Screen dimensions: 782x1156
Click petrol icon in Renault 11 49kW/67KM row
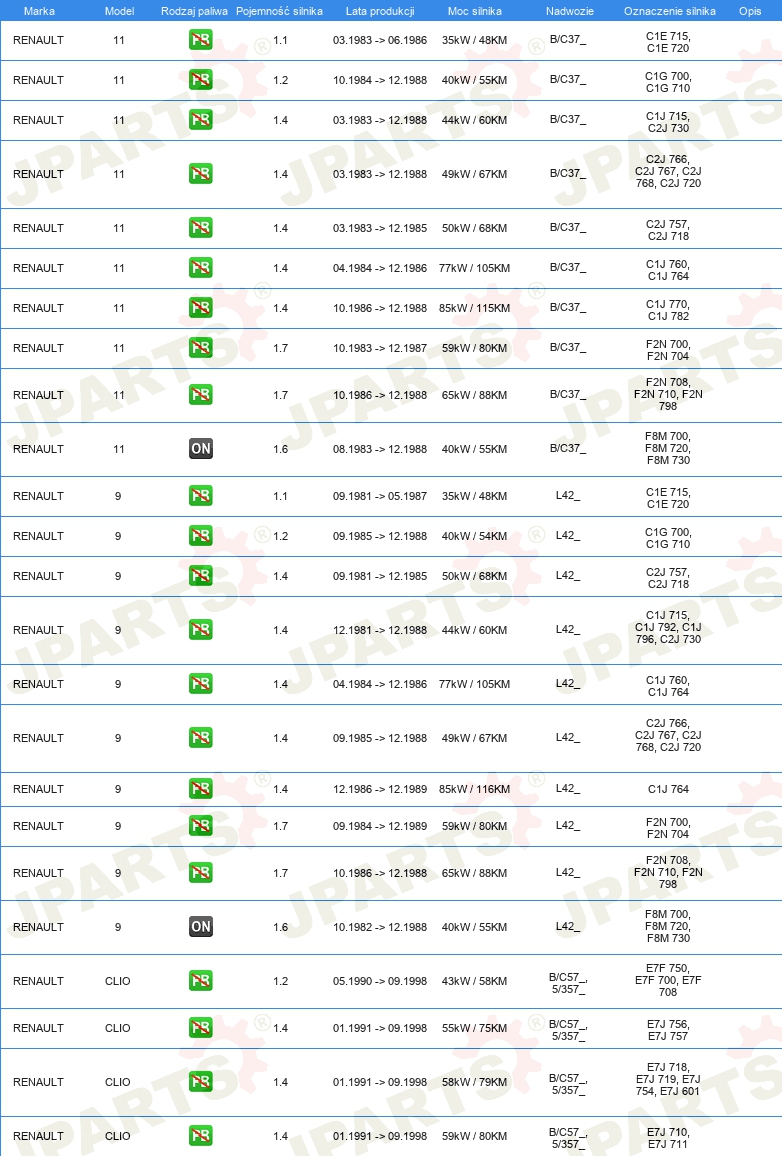click(200, 174)
